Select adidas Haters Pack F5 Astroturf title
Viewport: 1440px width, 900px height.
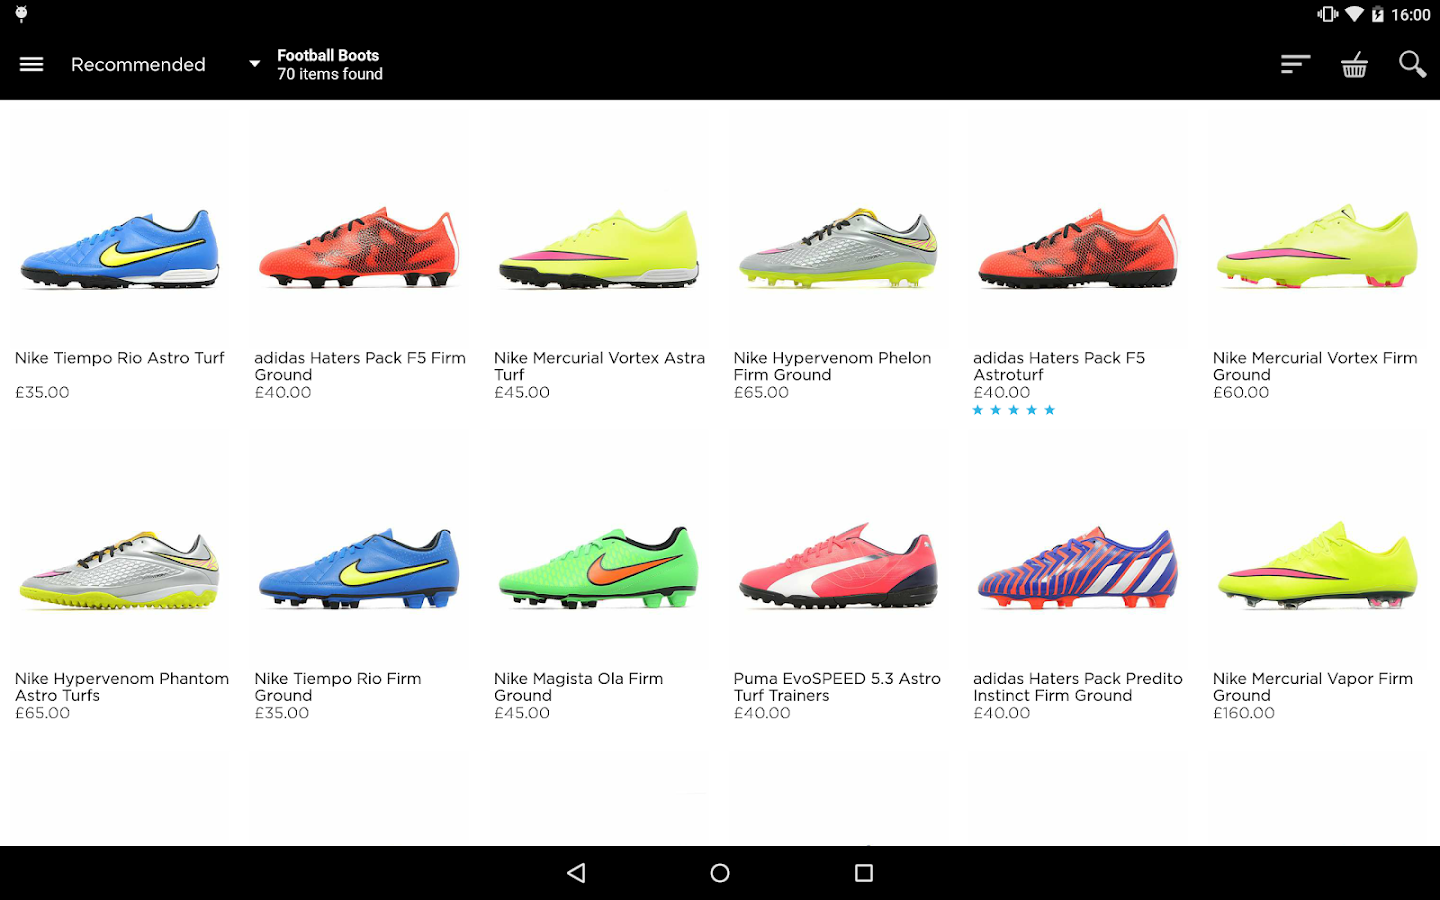click(x=1059, y=366)
